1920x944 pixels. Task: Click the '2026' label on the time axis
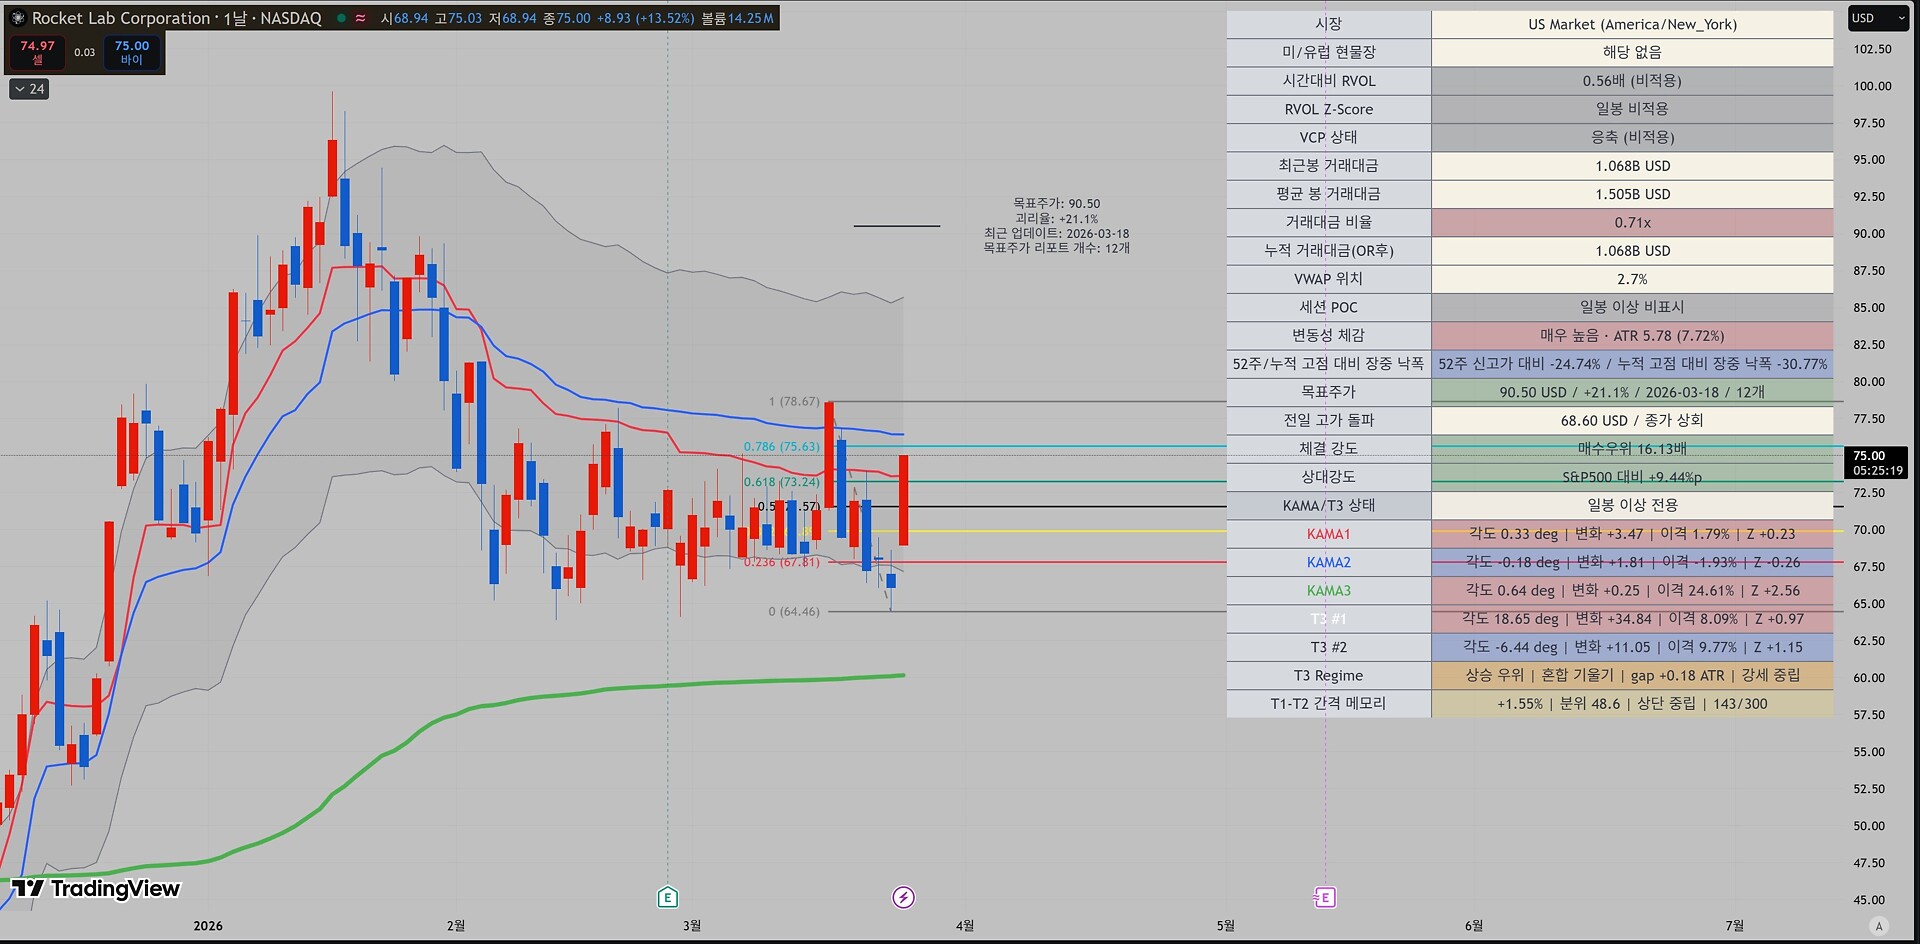pyautogui.click(x=208, y=926)
